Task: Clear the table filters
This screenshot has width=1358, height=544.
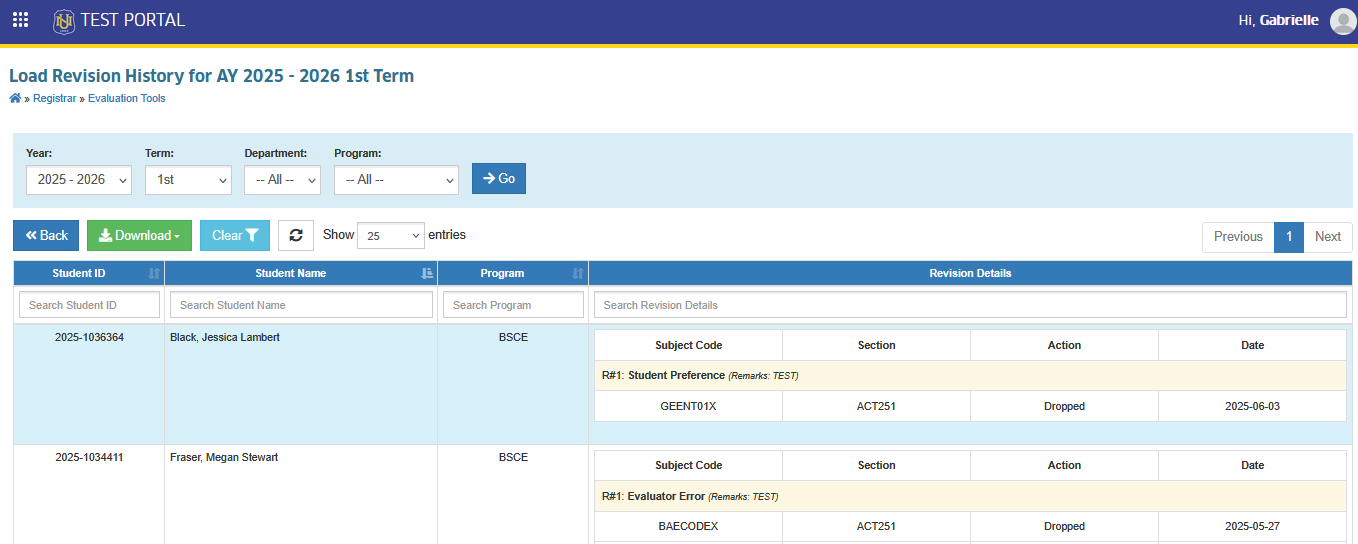Action: pyautogui.click(x=235, y=235)
